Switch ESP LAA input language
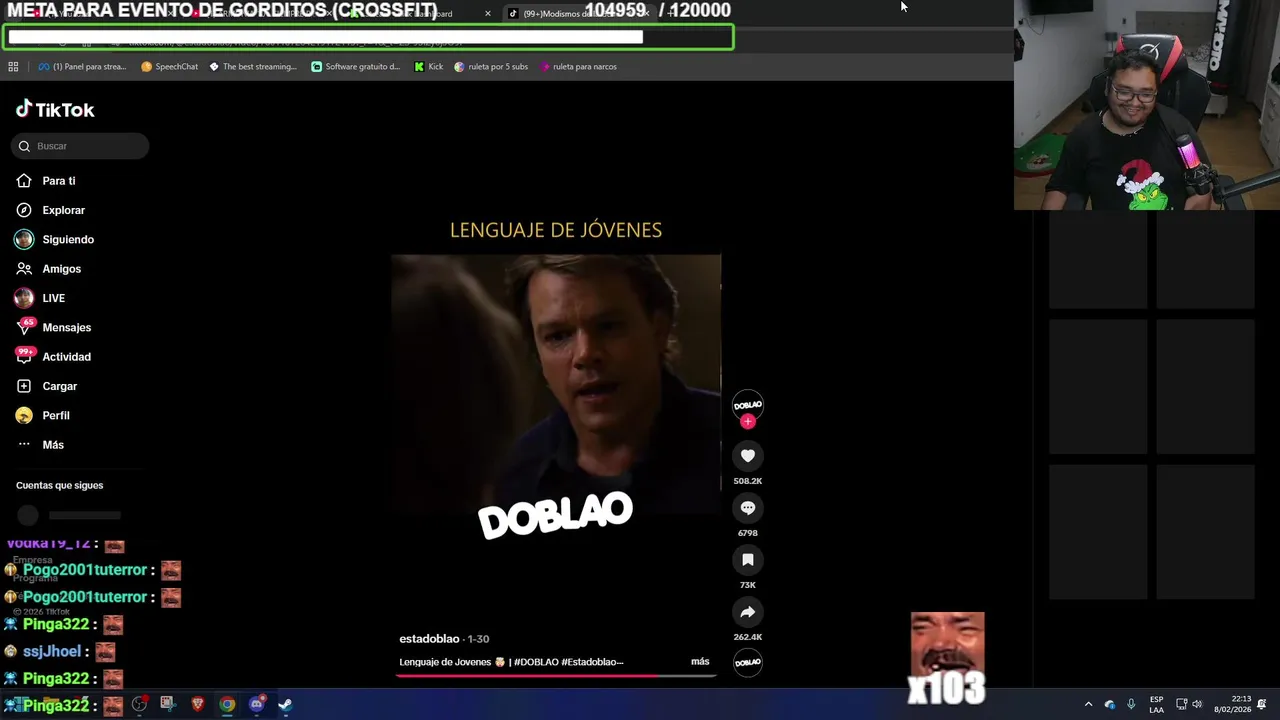This screenshot has height=720, width=1280. (1156, 704)
